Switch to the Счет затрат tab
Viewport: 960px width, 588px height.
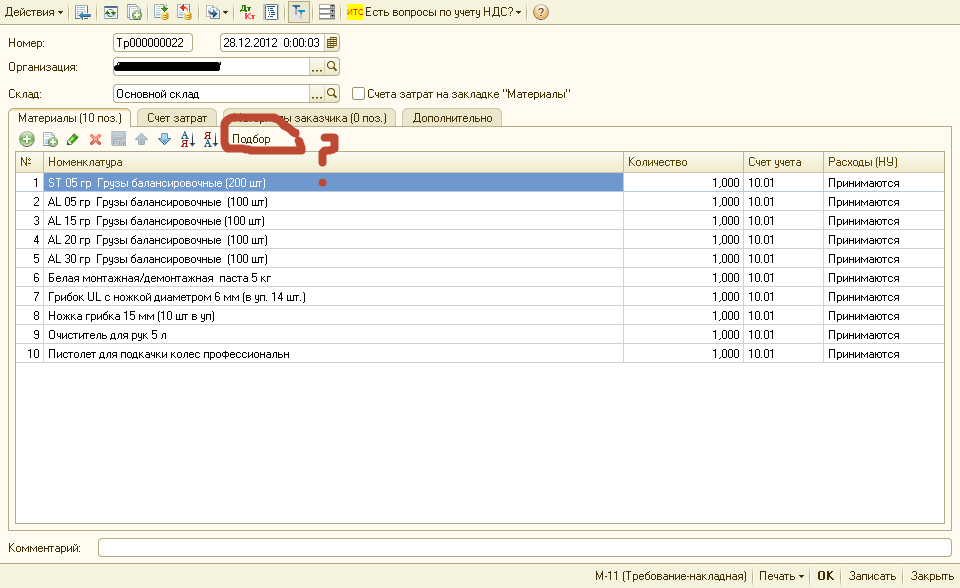pos(177,118)
